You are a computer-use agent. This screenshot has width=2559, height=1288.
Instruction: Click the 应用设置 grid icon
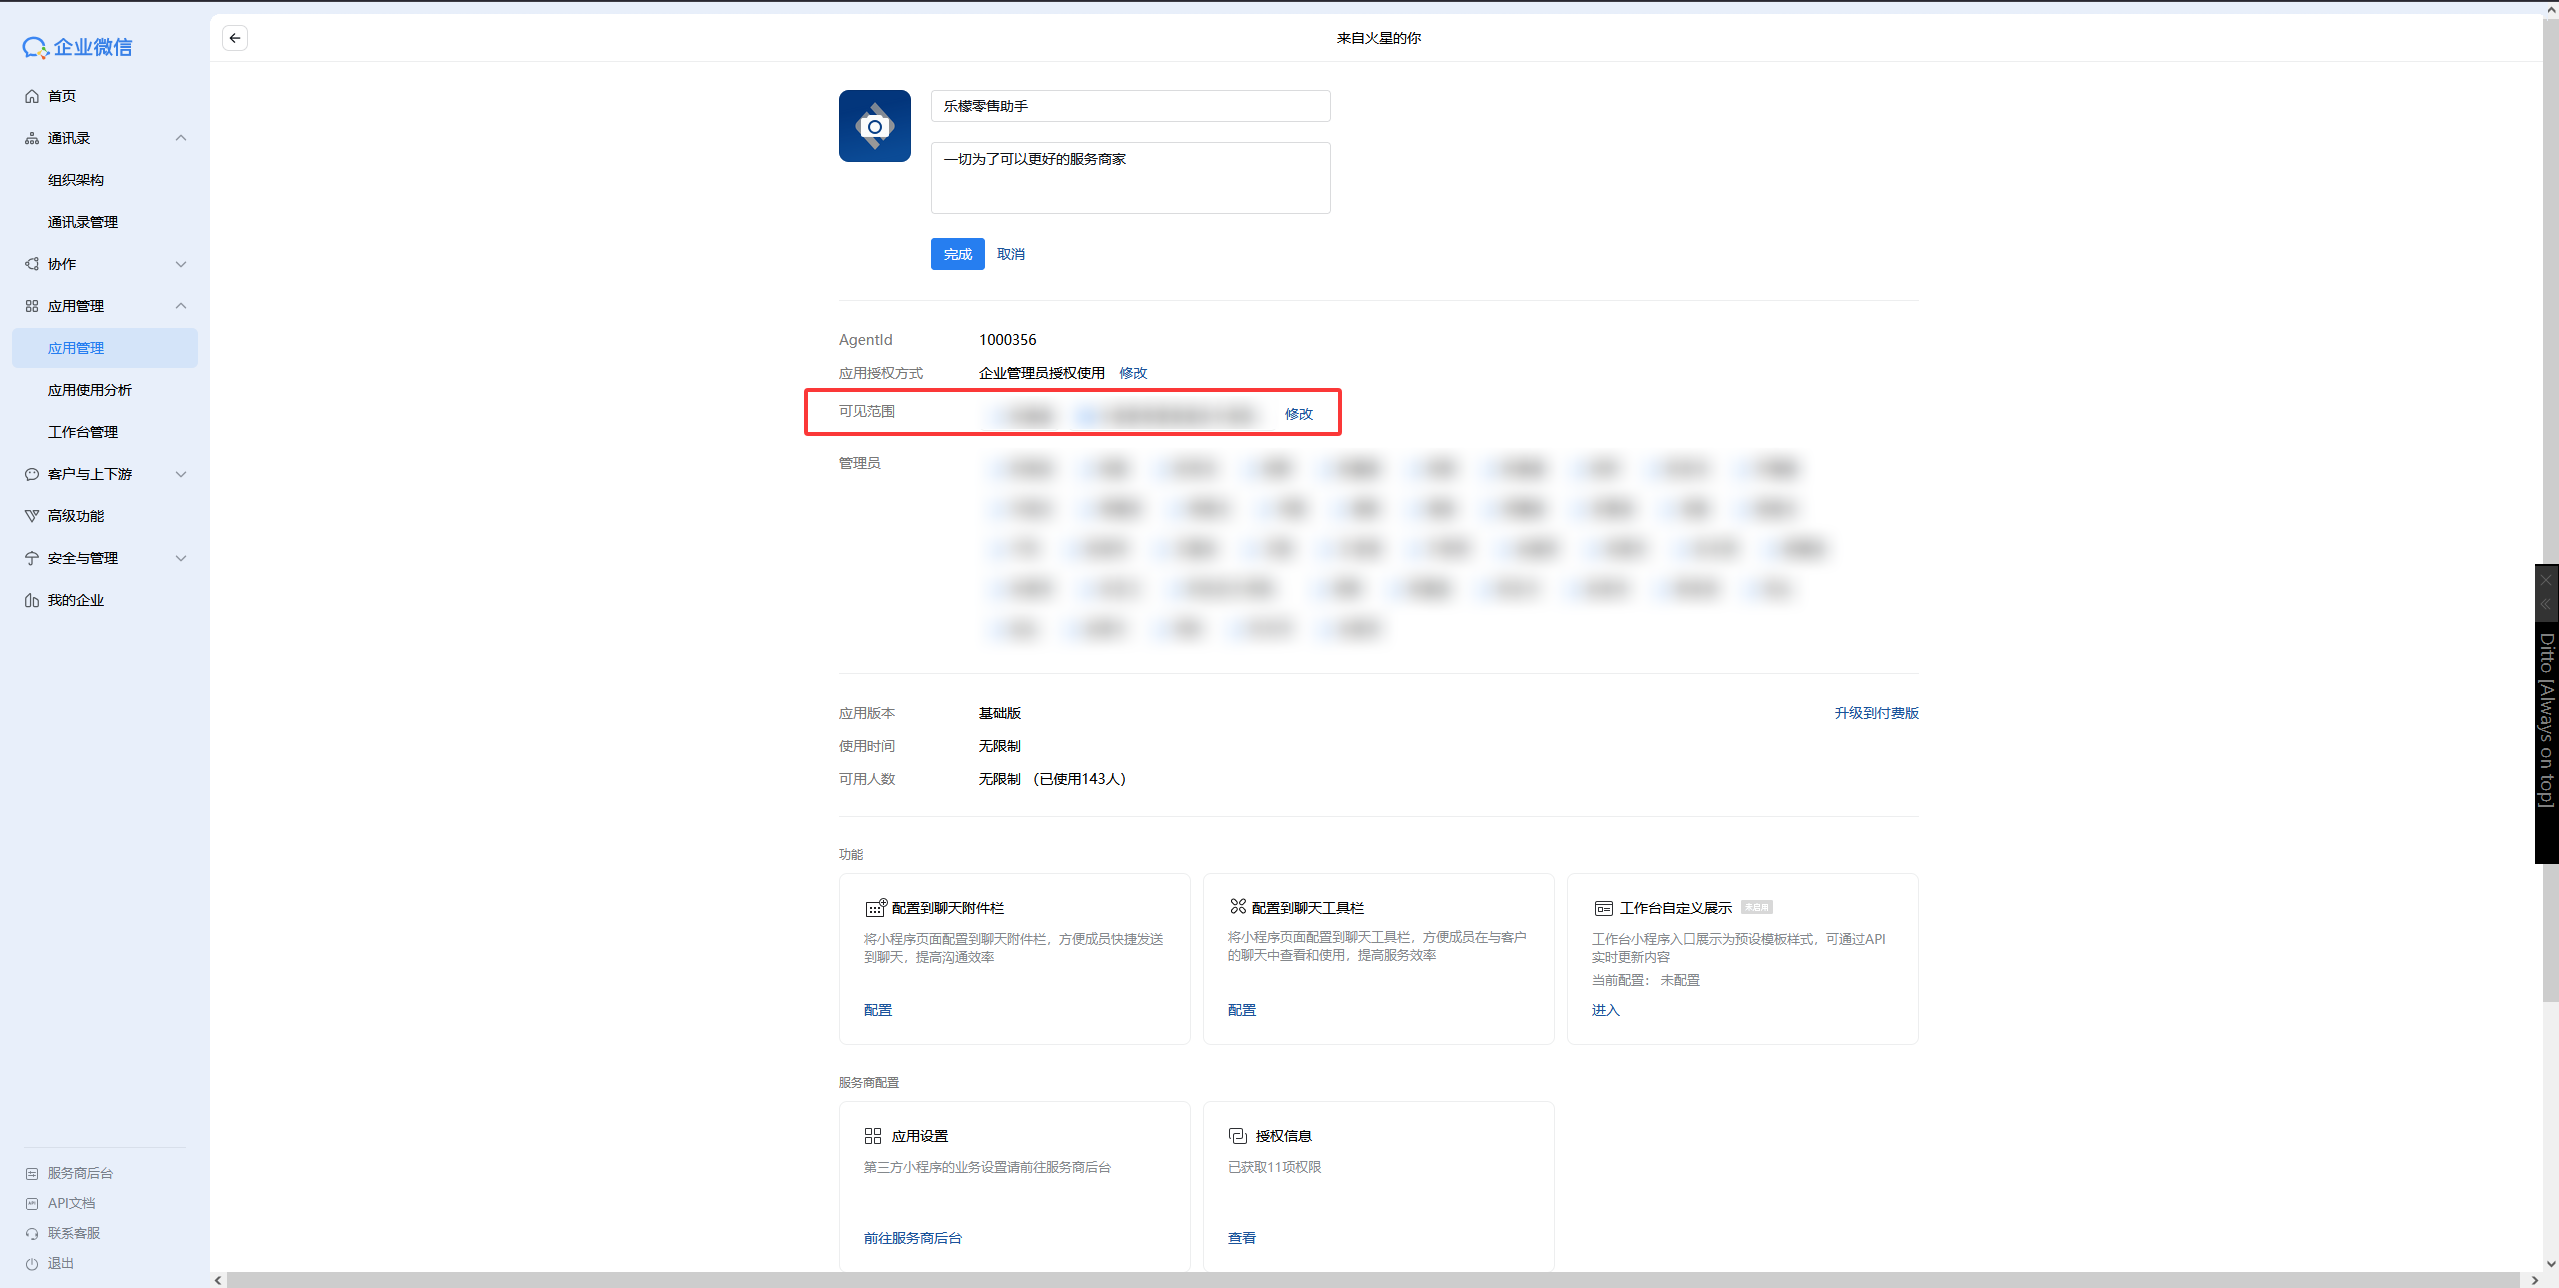click(872, 1136)
